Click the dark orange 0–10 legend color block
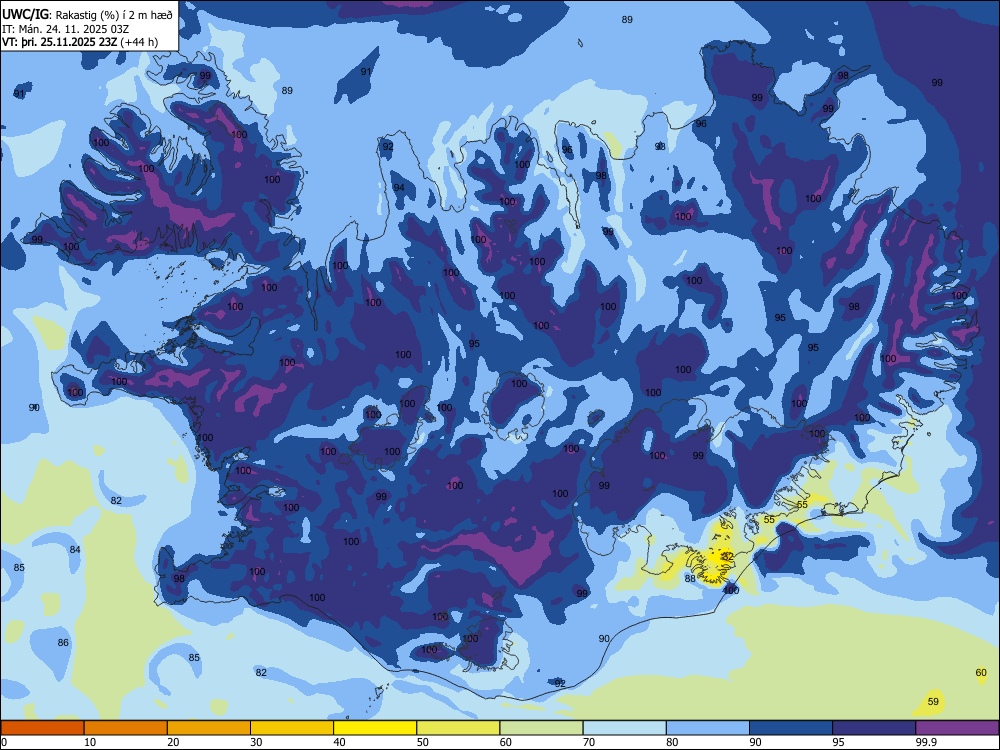The height and width of the screenshot is (750, 1000). [42, 728]
